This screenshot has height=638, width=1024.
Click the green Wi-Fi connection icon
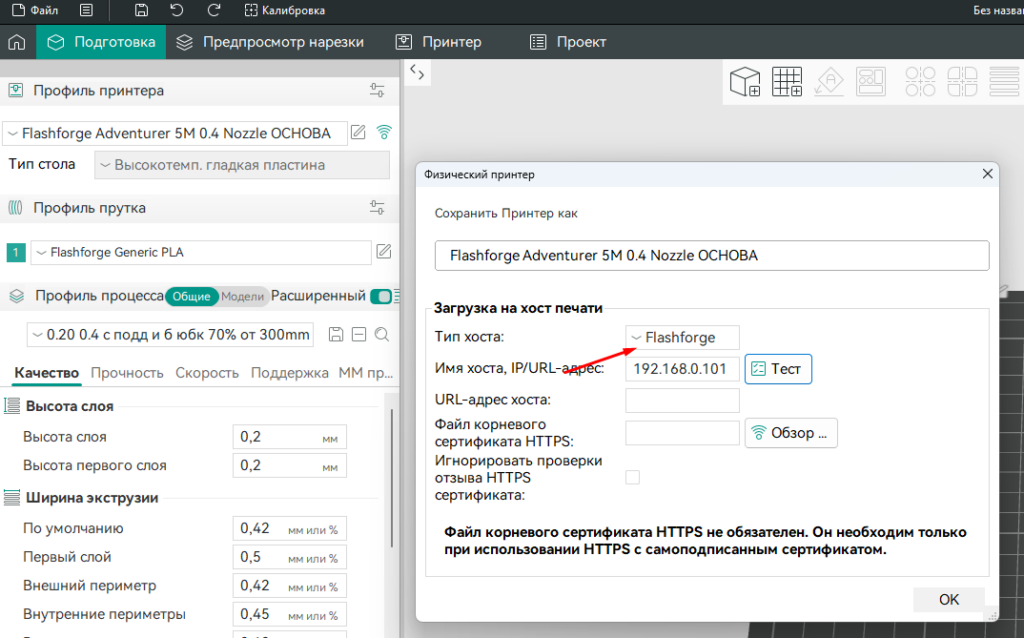pyautogui.click(x=384, y=133)
